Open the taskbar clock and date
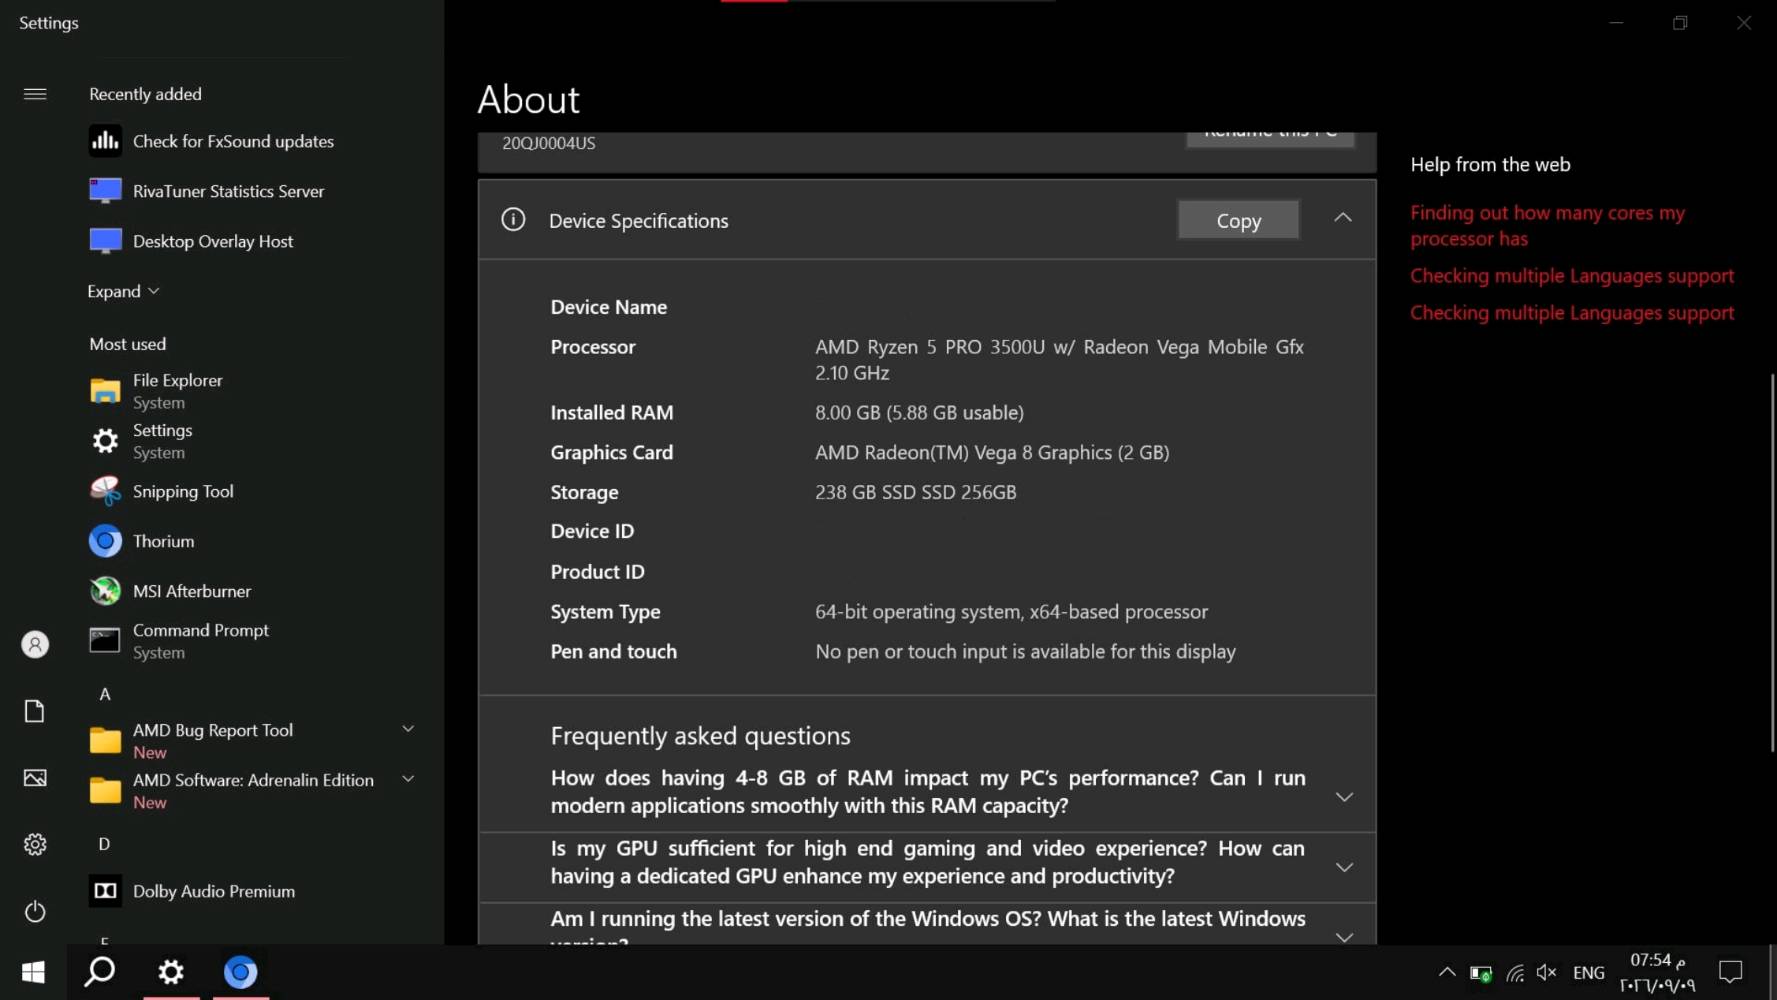The width and height of the screenshot is (1777, 1000). (x=1658, y=972)
